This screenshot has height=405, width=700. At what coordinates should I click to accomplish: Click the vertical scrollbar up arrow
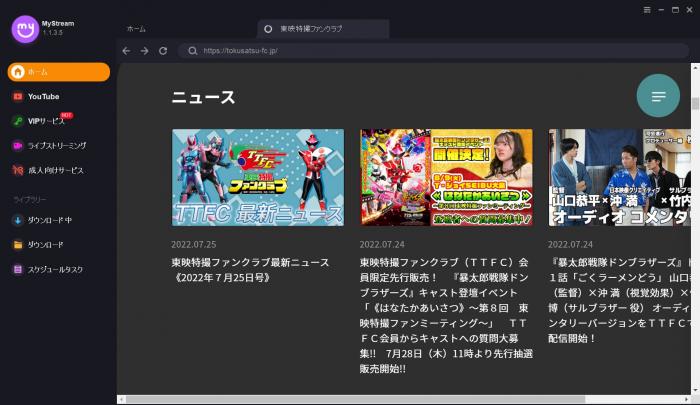coord(695,67)
